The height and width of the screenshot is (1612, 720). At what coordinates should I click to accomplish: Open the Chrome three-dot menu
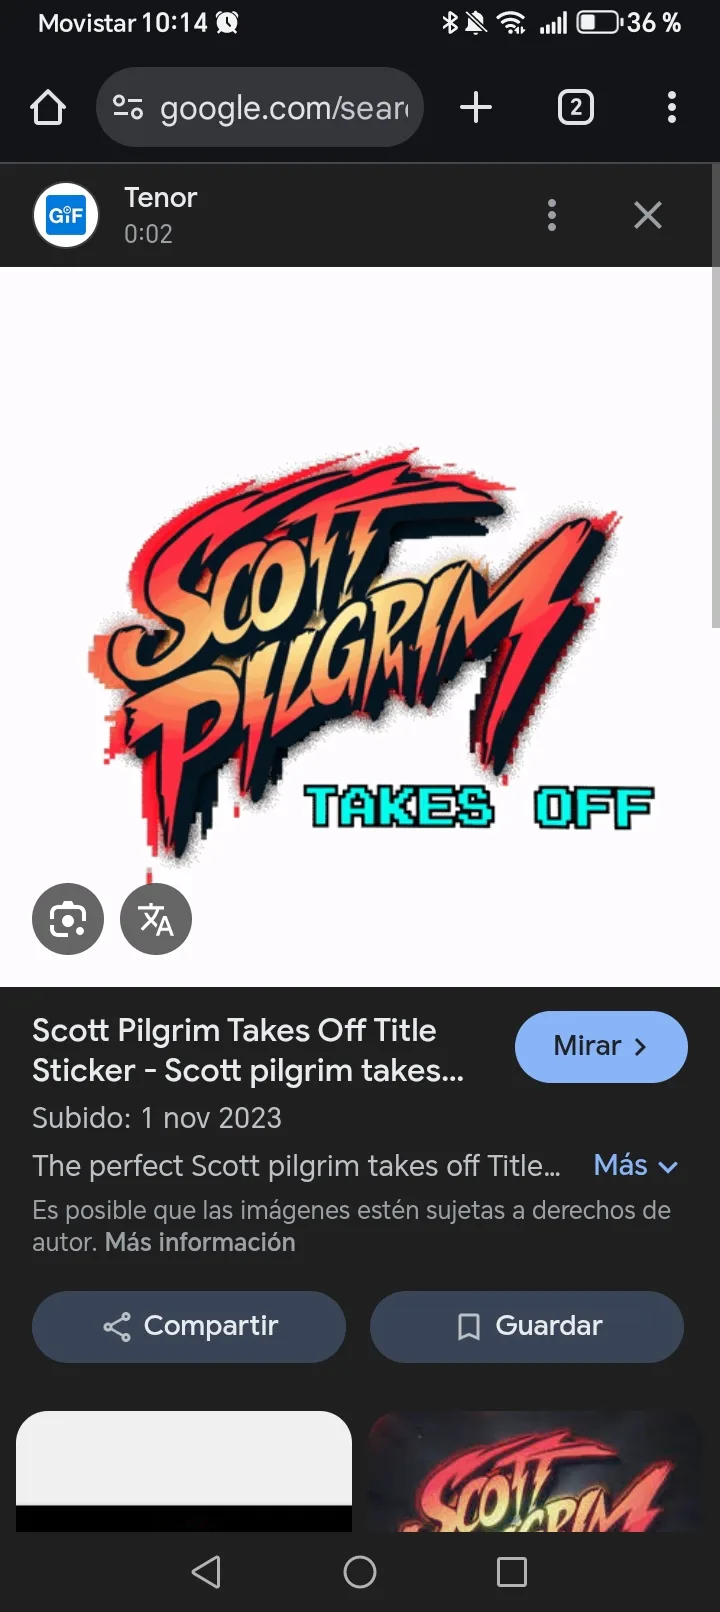coord(672,107)
